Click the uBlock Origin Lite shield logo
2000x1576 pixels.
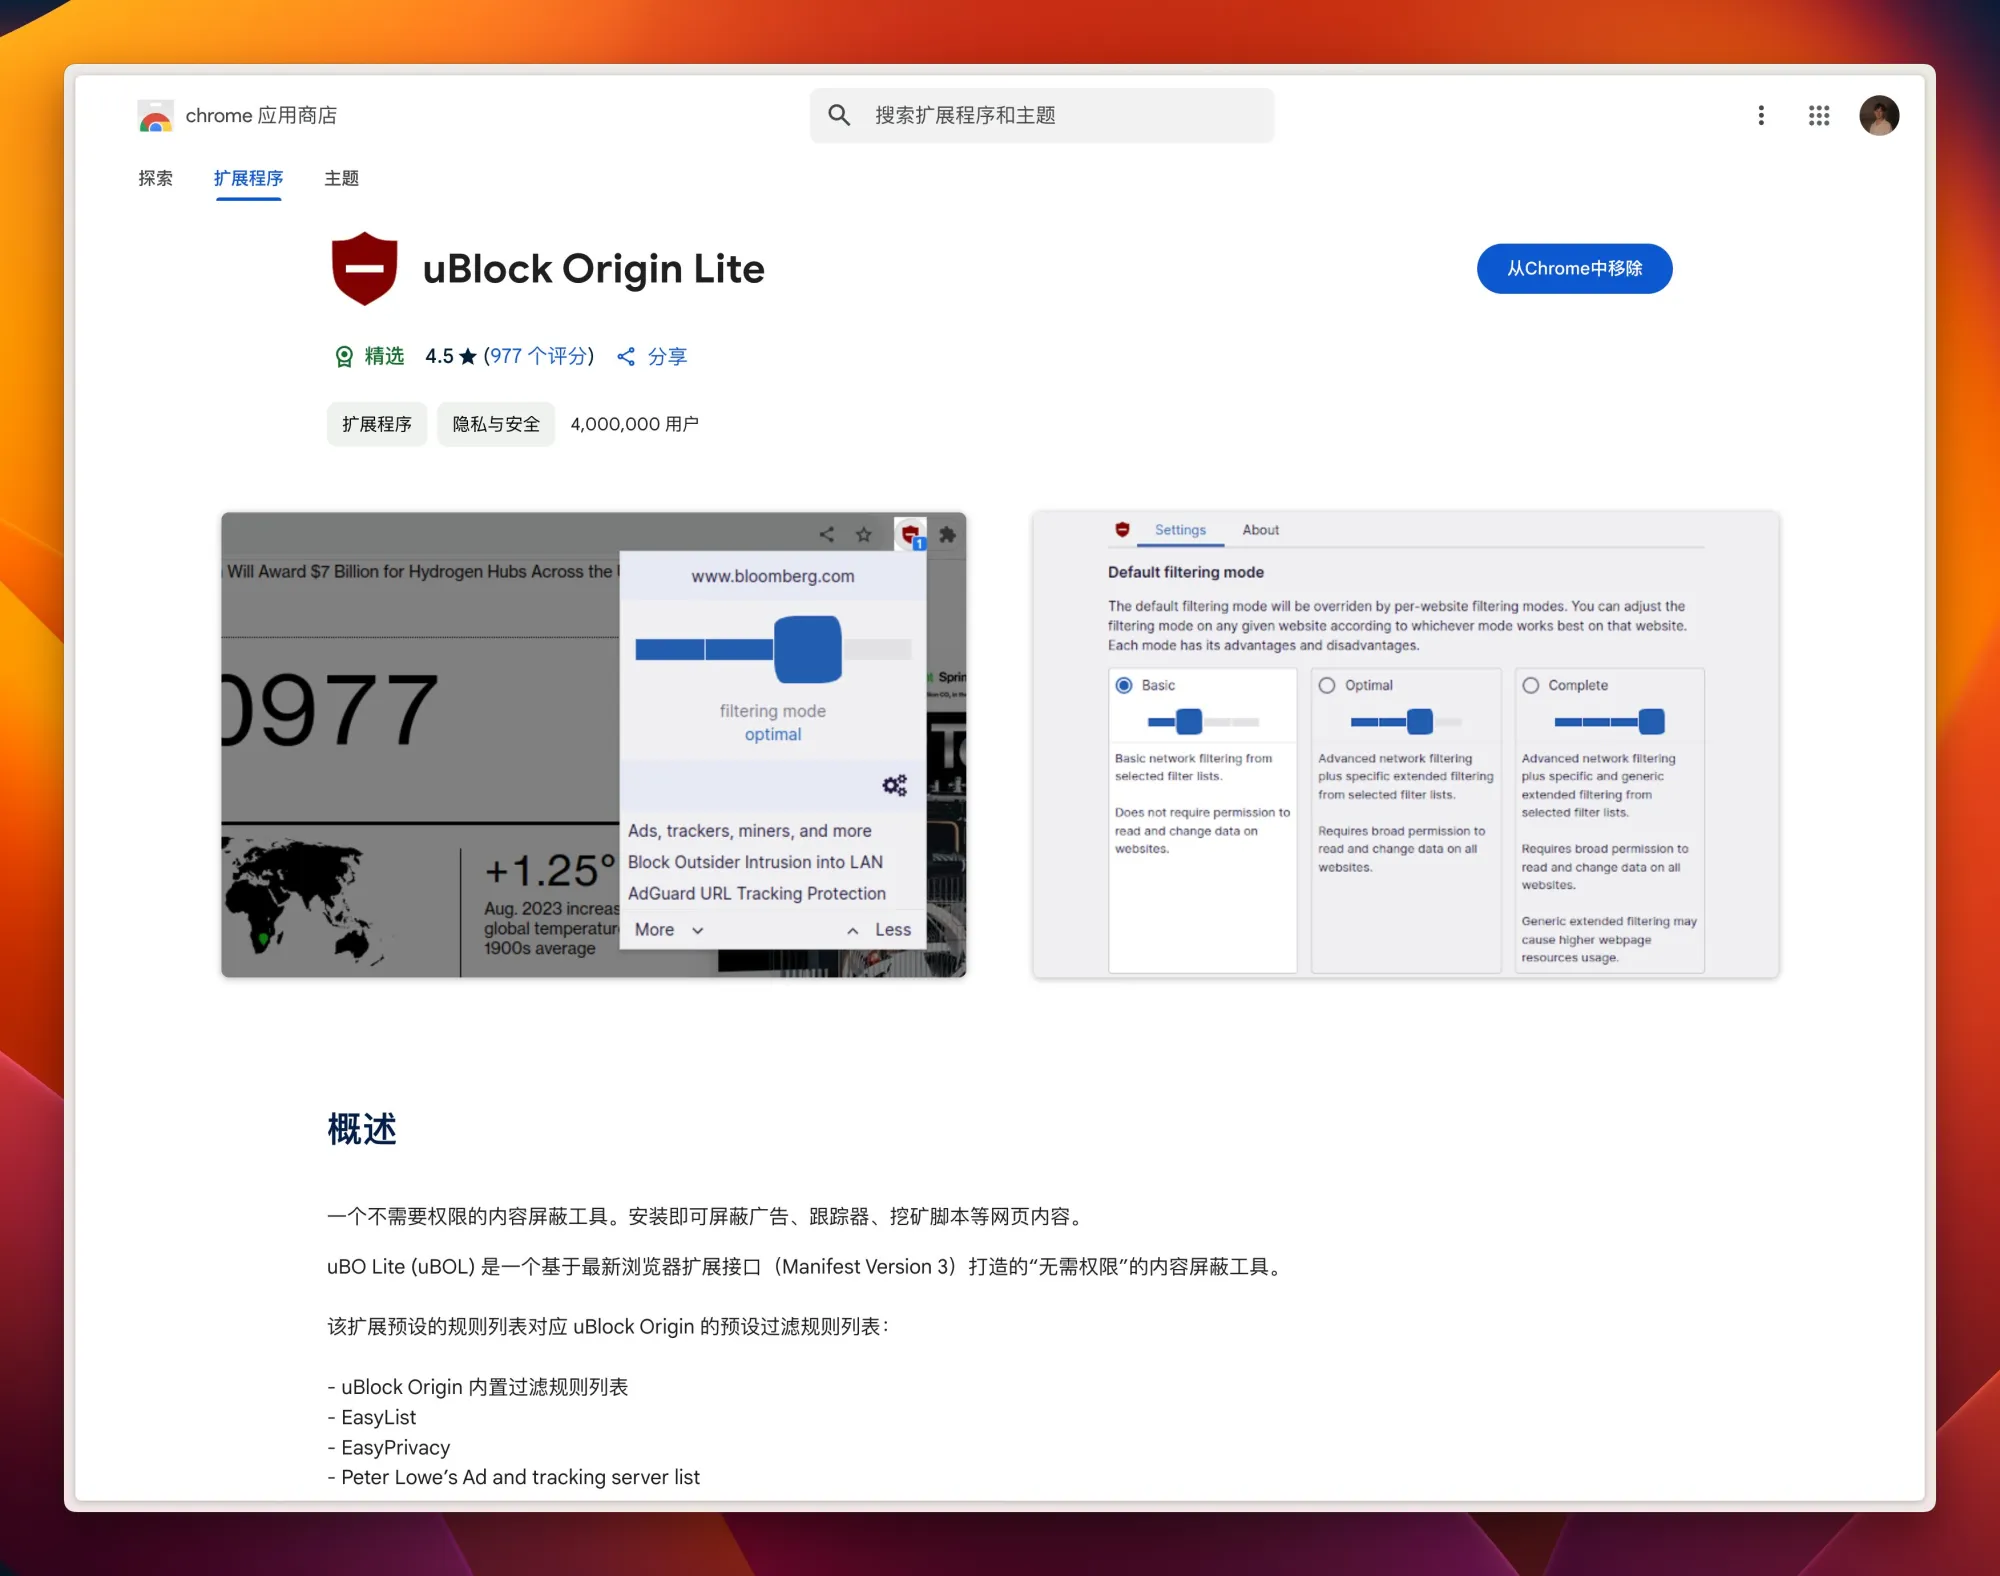point(364,269)
